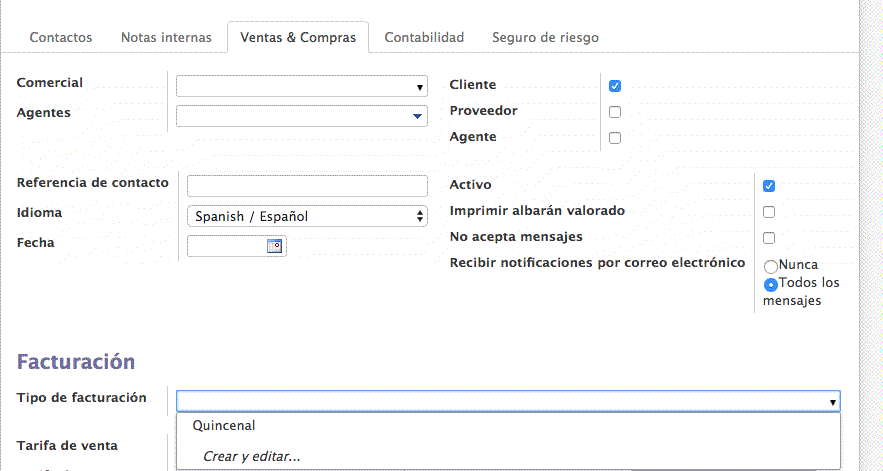Open the Notas internas tab
The image size is (883, 471).
point(166,37)
